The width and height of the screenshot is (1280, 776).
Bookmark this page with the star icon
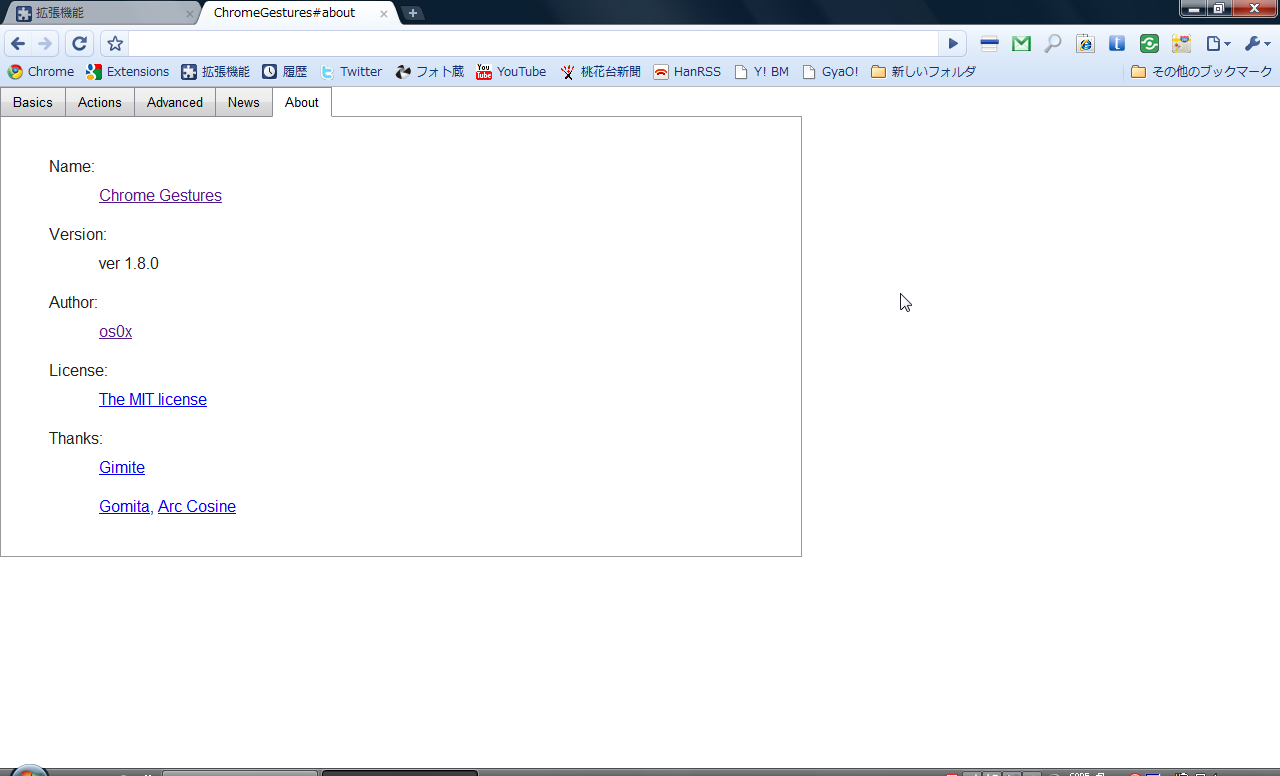tap(115, 44)
